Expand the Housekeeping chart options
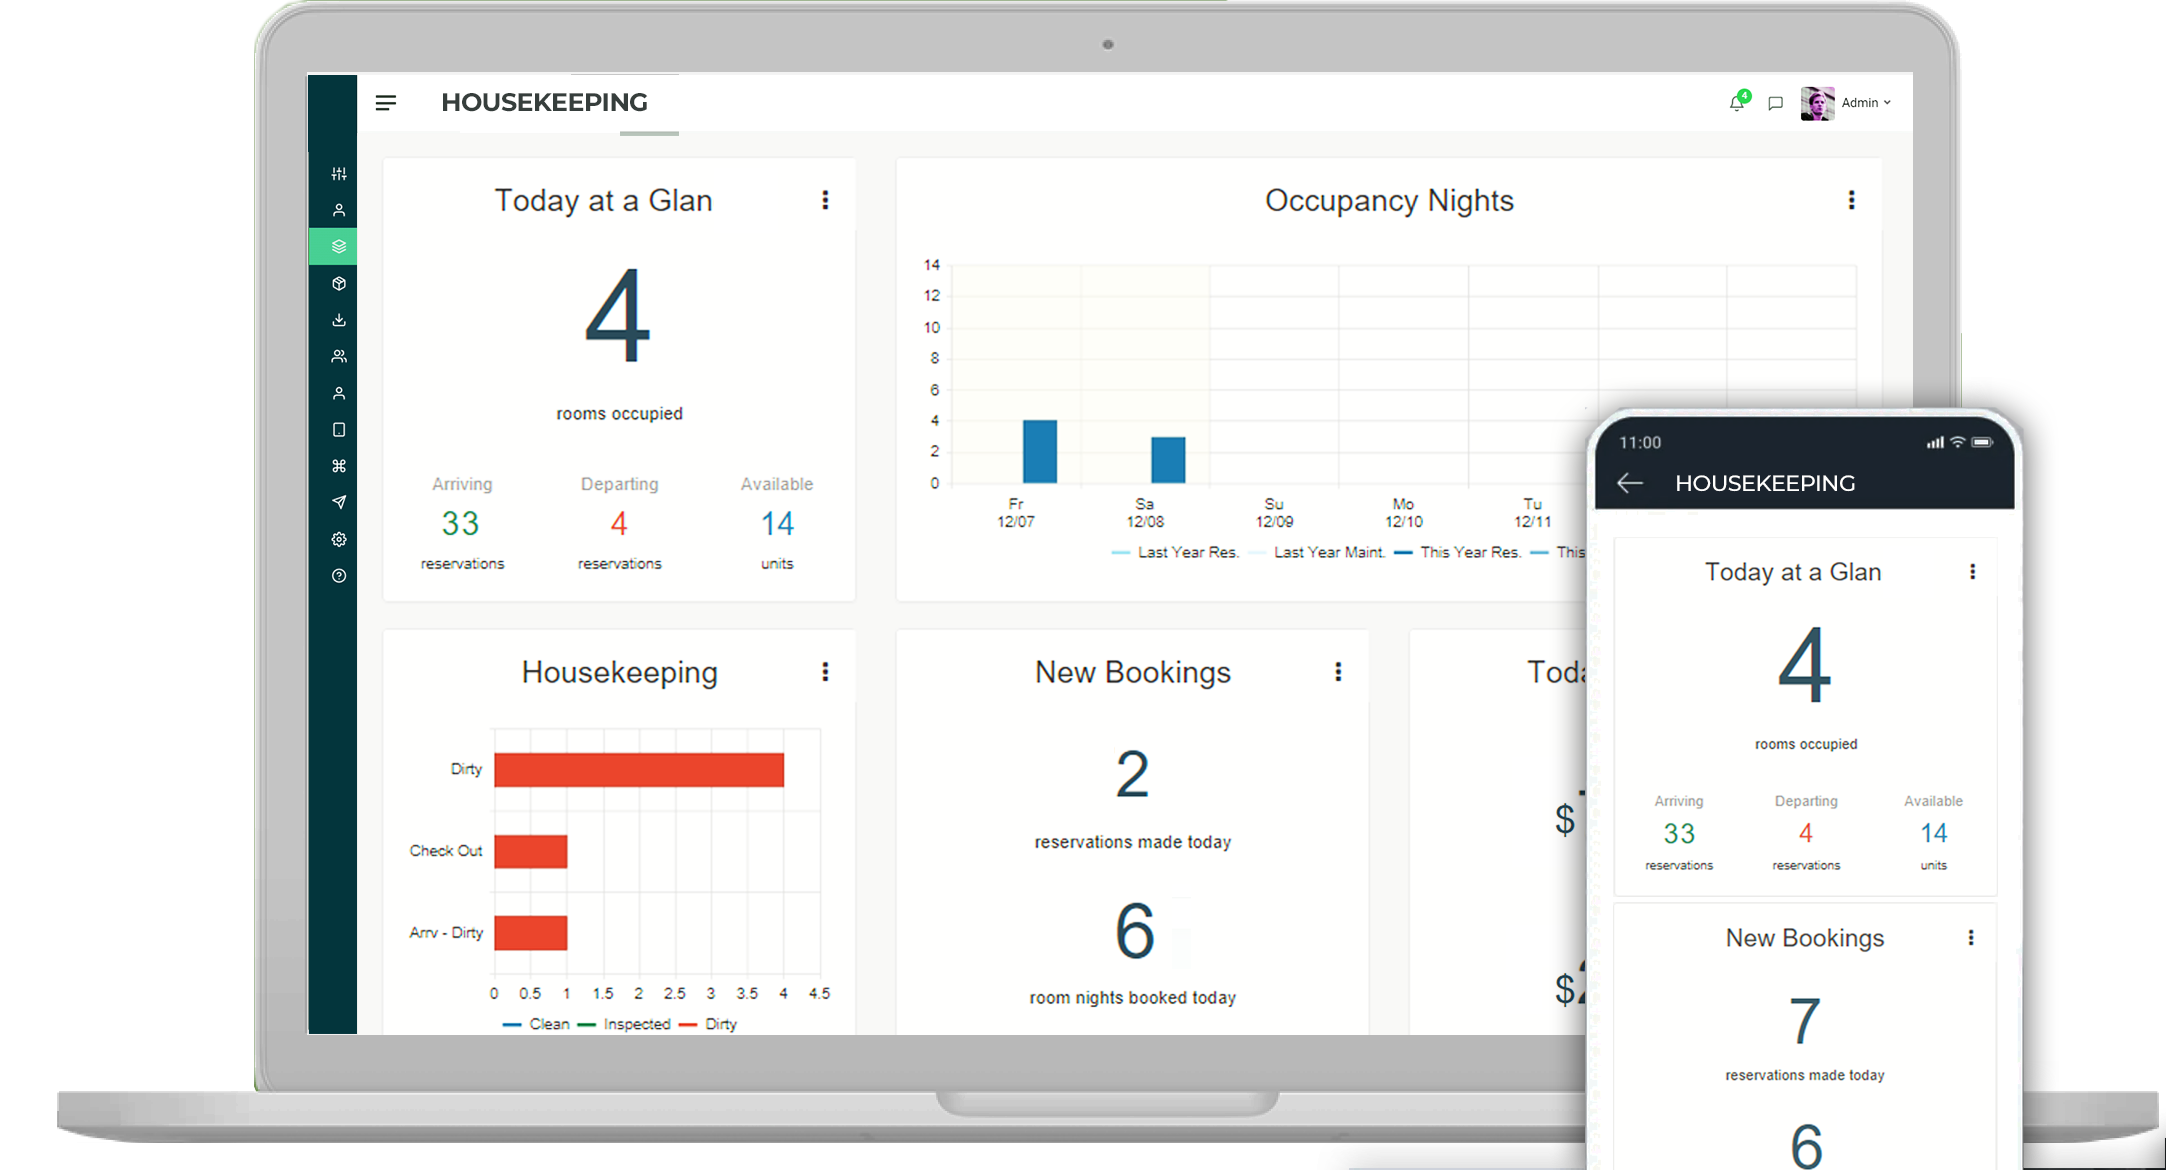Screen dimensions: 2166x1170 click(825, 671)
